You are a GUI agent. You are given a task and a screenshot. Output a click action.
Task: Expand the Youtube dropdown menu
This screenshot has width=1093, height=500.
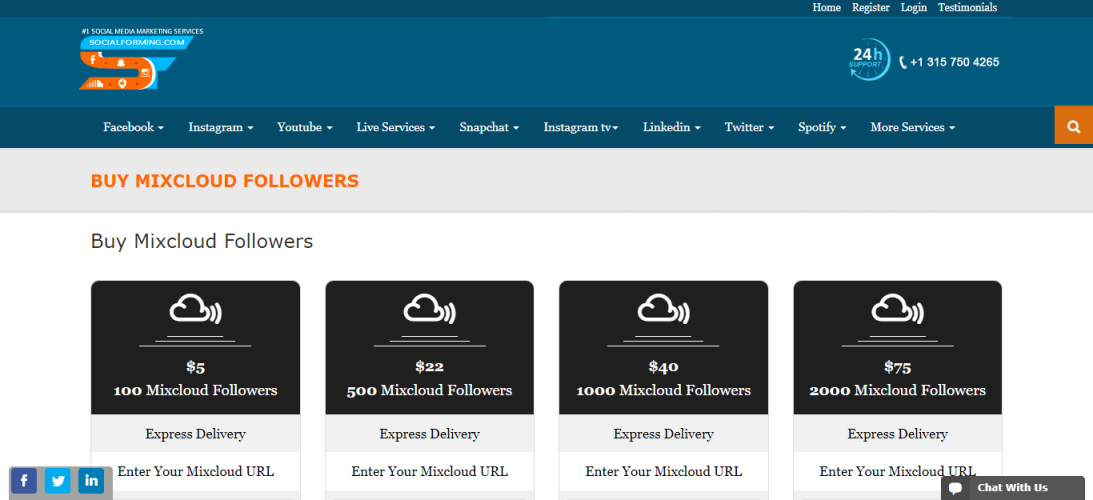coord(305,127)
